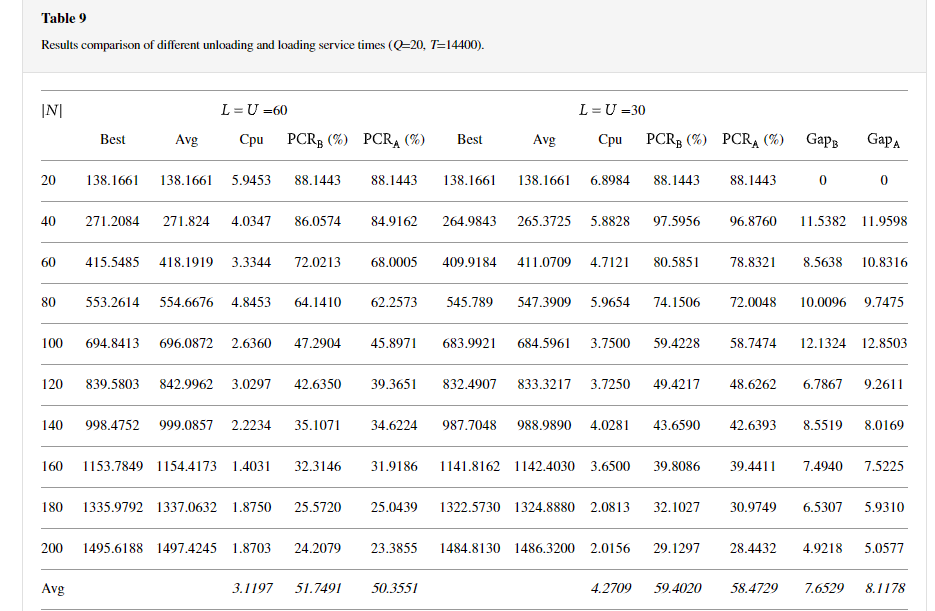The image size is (935, 611).
Task: Click the row label "80"
Action: point(48,302)
